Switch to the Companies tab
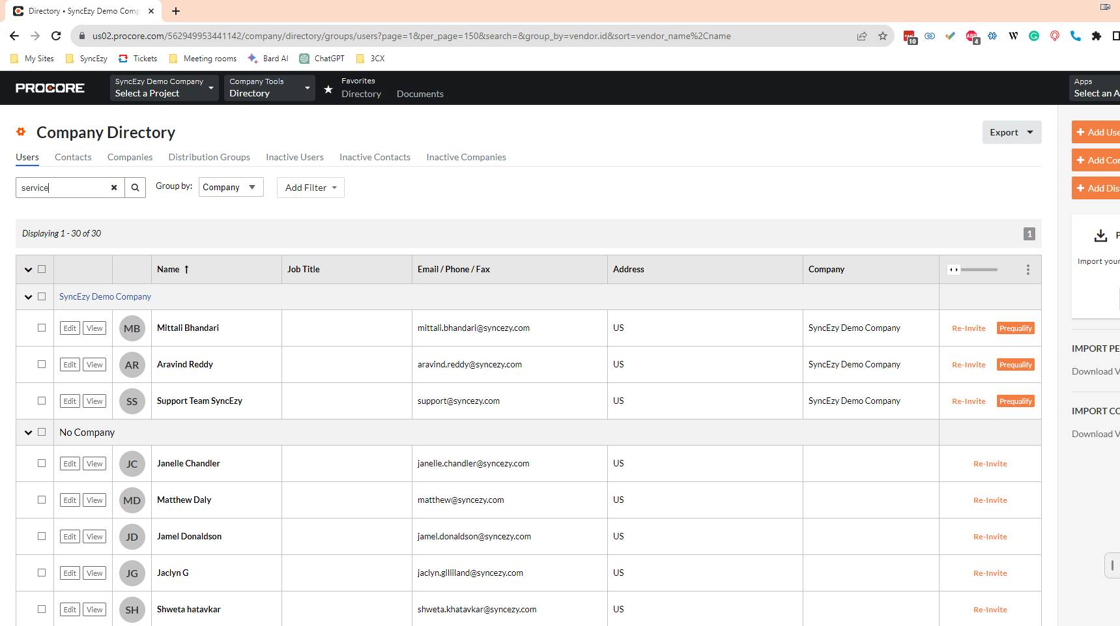Image resolution: width=1120 pixels, height=626 pixels. click(130, 157)
